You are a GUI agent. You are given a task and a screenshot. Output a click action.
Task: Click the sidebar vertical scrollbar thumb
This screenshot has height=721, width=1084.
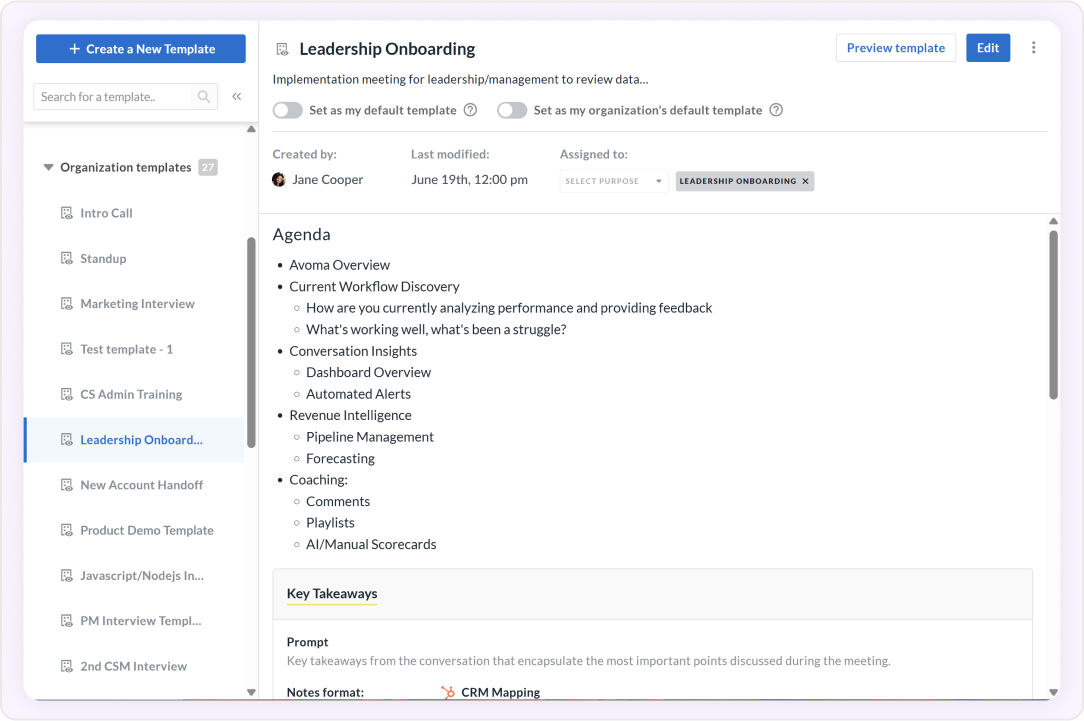(x=251, y=343)
